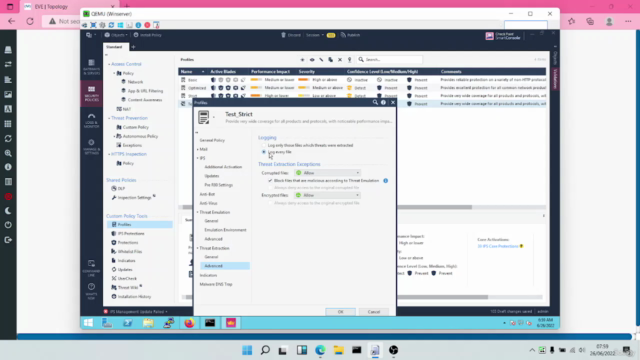Open What's New in sidebar
The height and width of the screenshot is (360, 640).
(91, 290)
